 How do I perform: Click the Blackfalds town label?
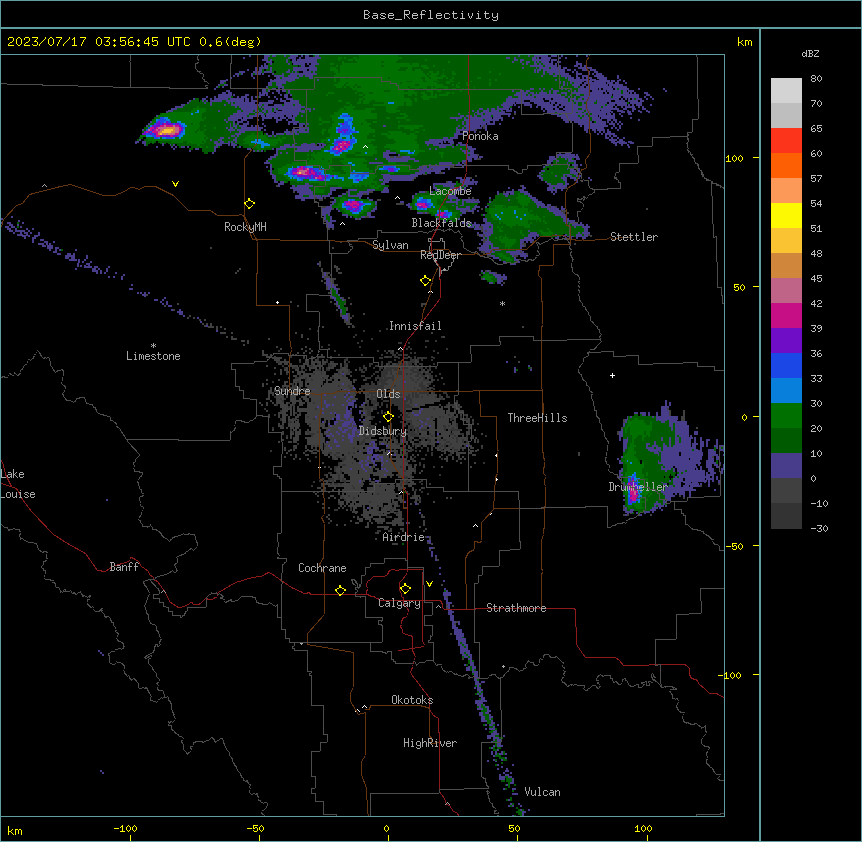tap(441, 223)
